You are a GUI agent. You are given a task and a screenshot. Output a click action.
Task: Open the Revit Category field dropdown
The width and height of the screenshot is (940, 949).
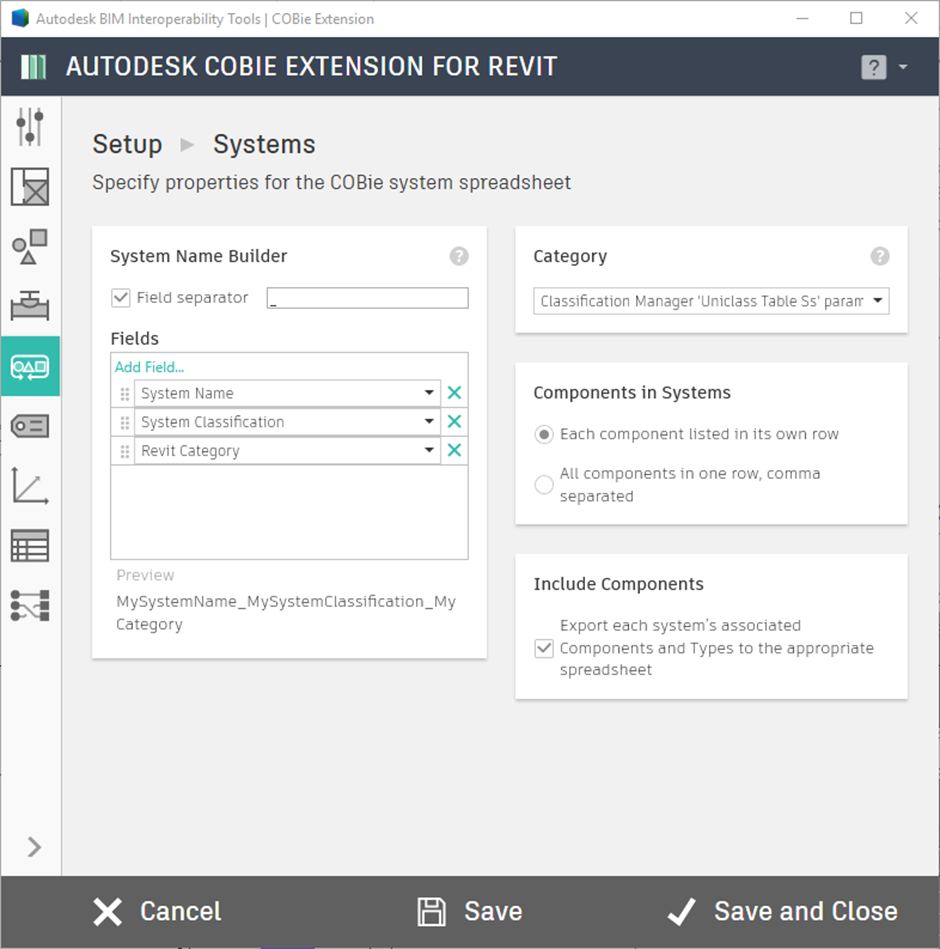287,451
